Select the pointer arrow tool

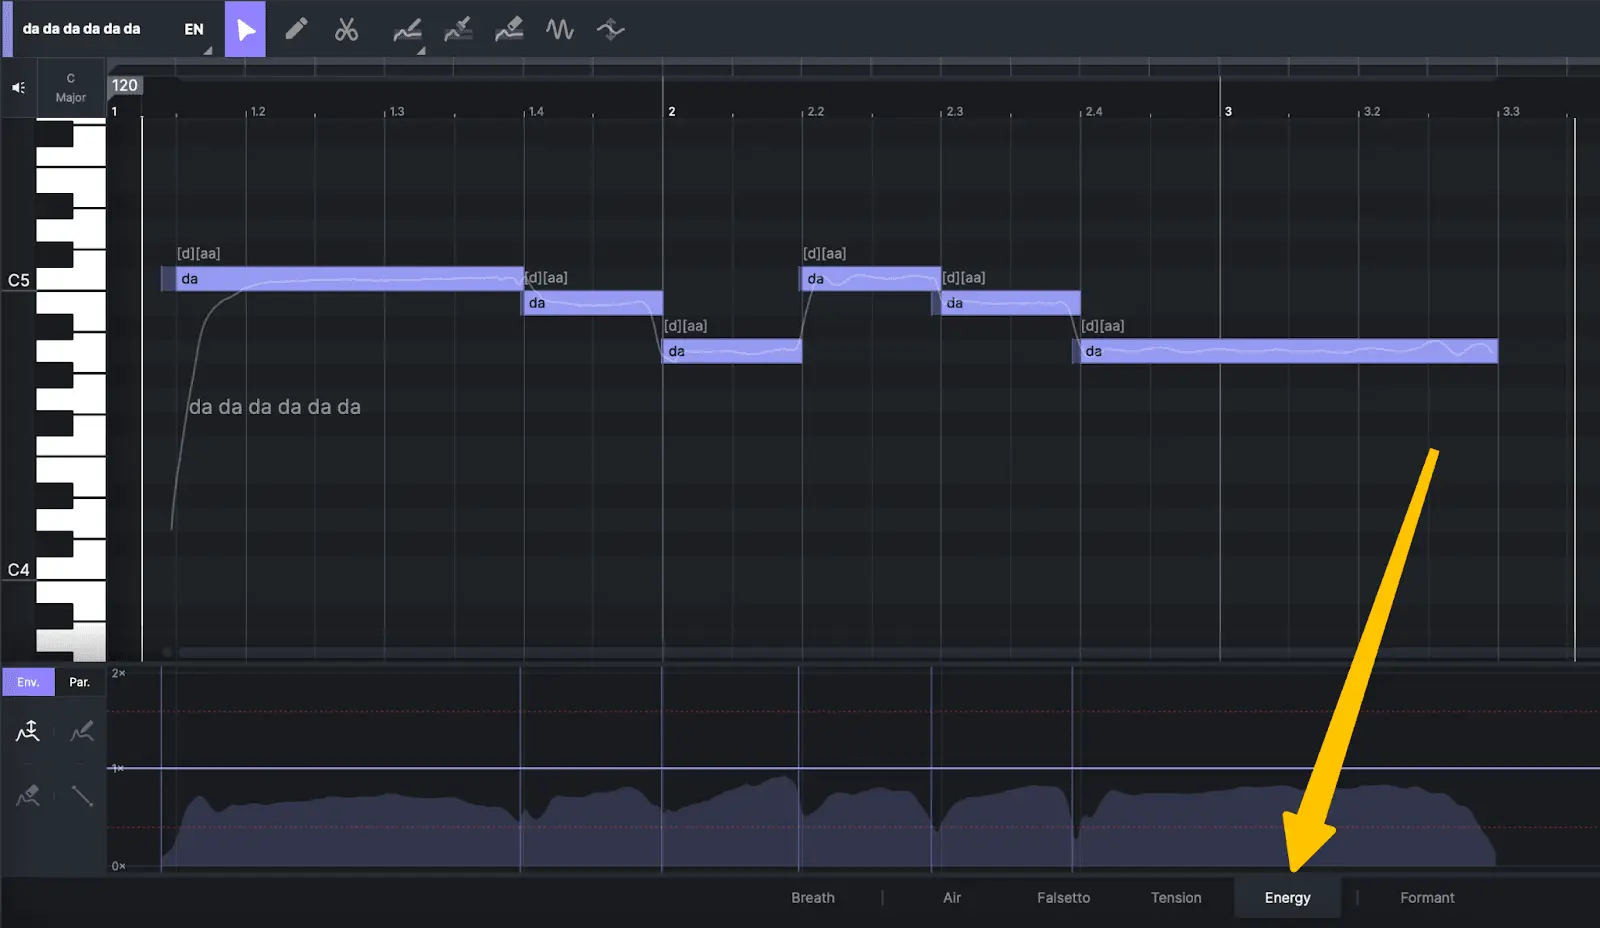point(245,29)
